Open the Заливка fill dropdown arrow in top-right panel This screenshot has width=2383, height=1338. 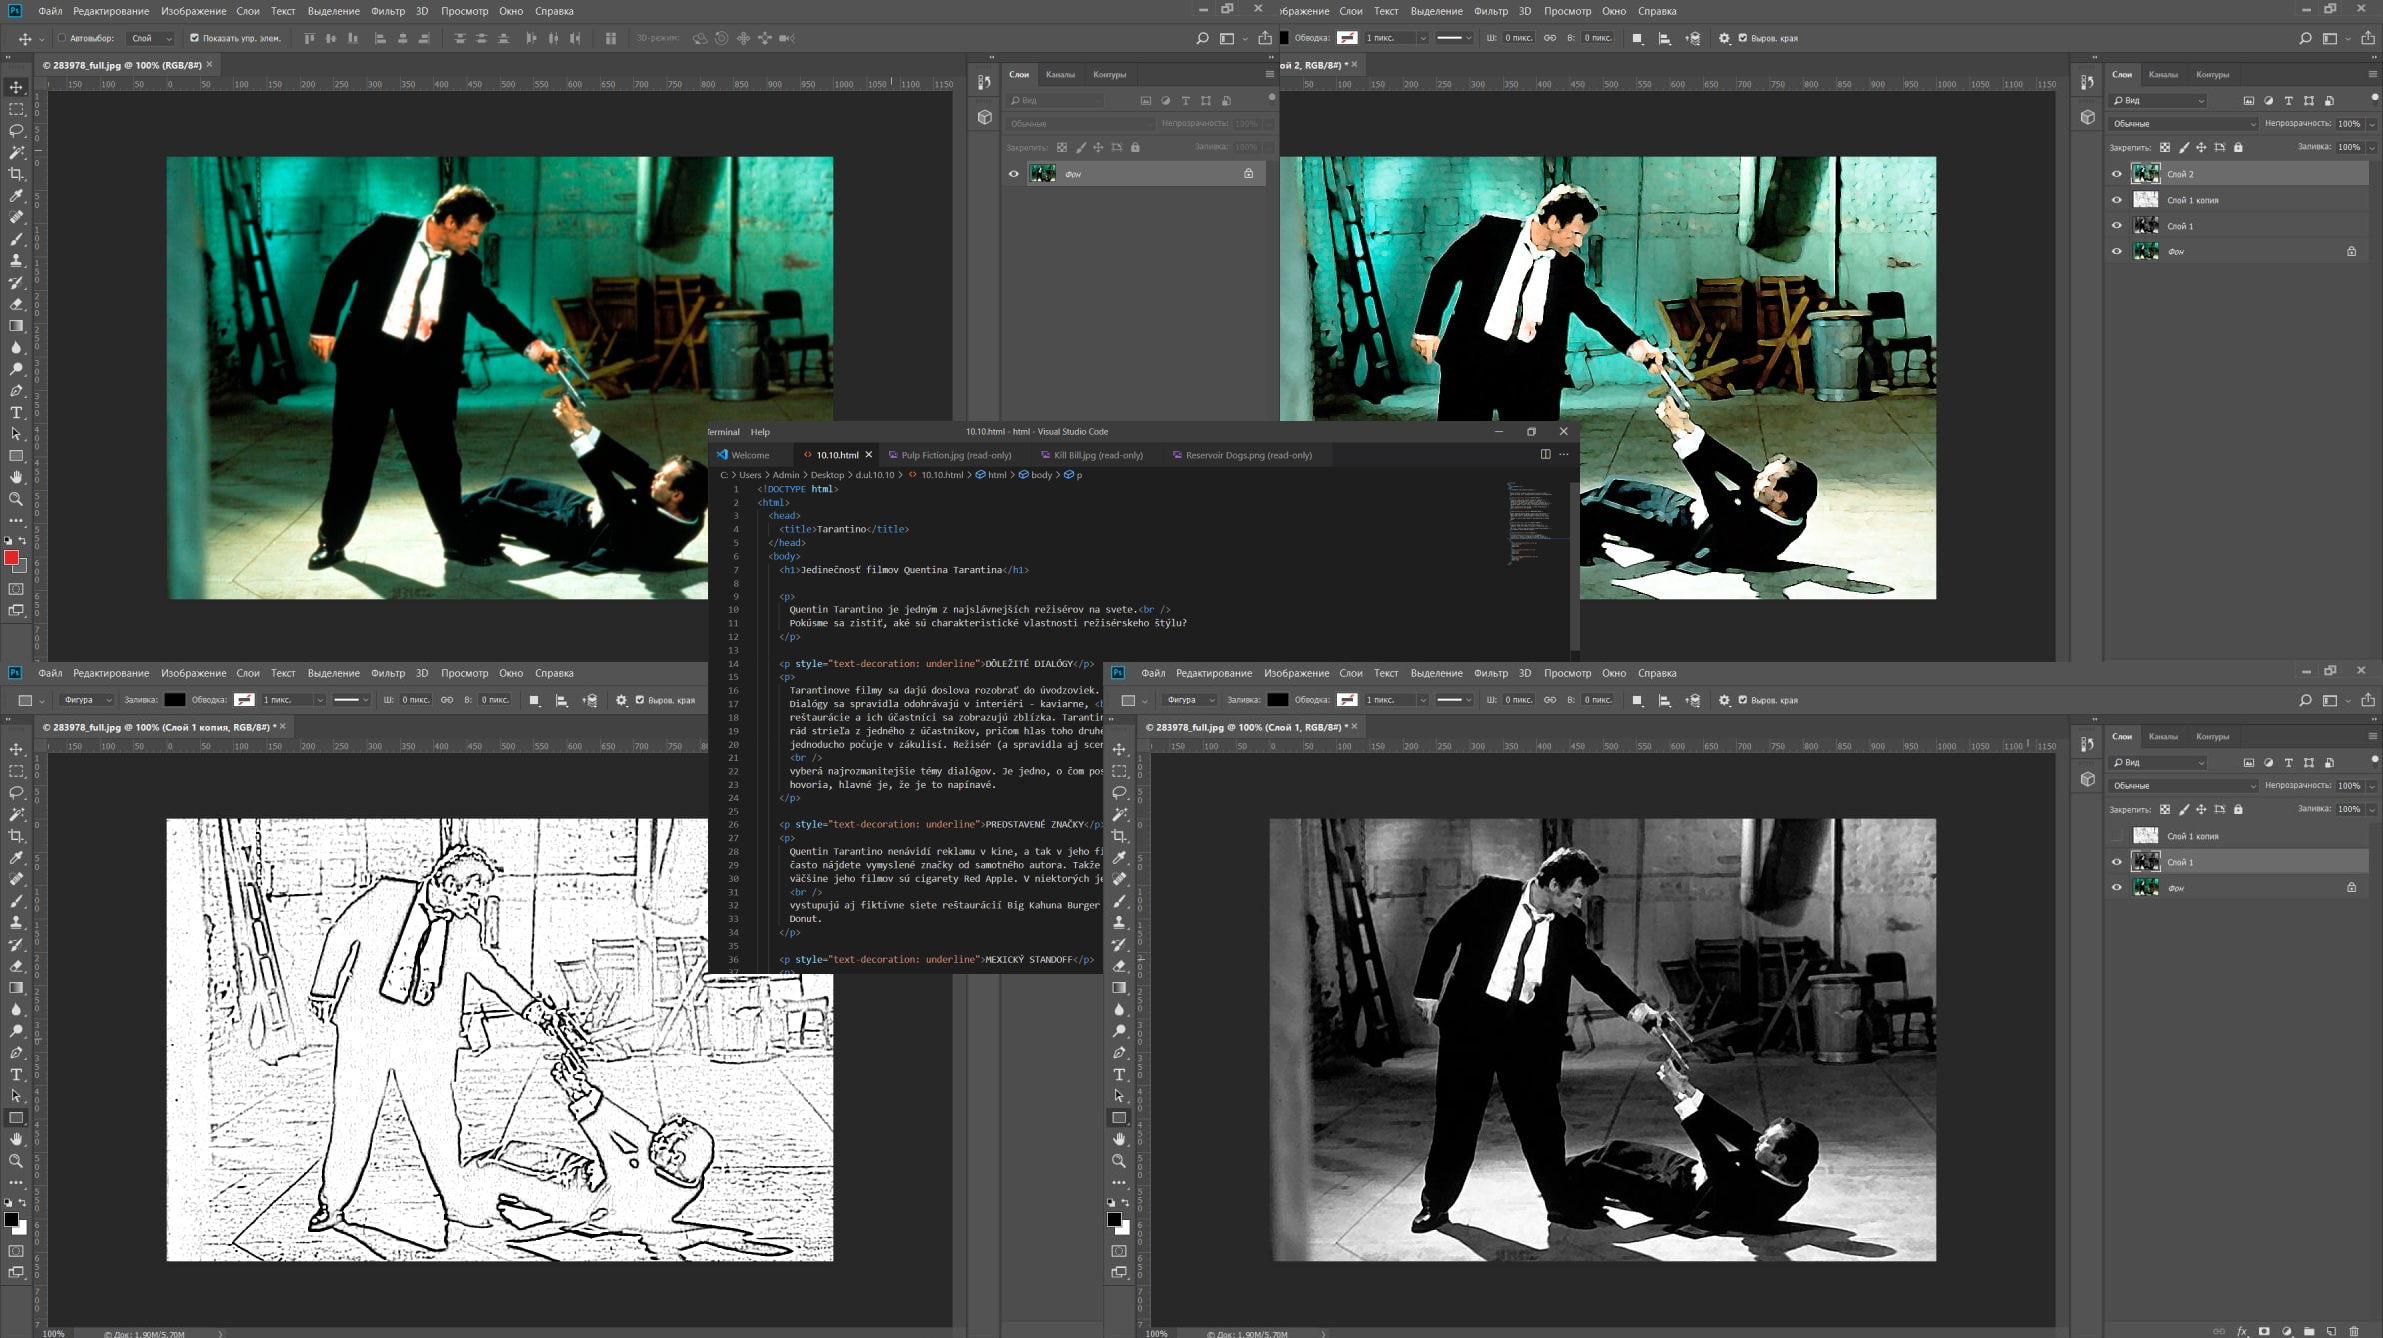[x=2372, y=147]
